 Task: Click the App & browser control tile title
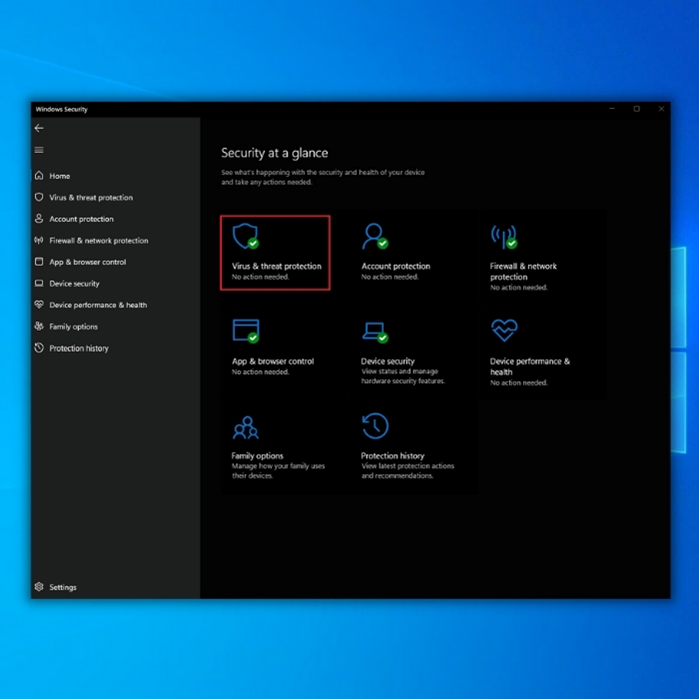coord(273,361)
